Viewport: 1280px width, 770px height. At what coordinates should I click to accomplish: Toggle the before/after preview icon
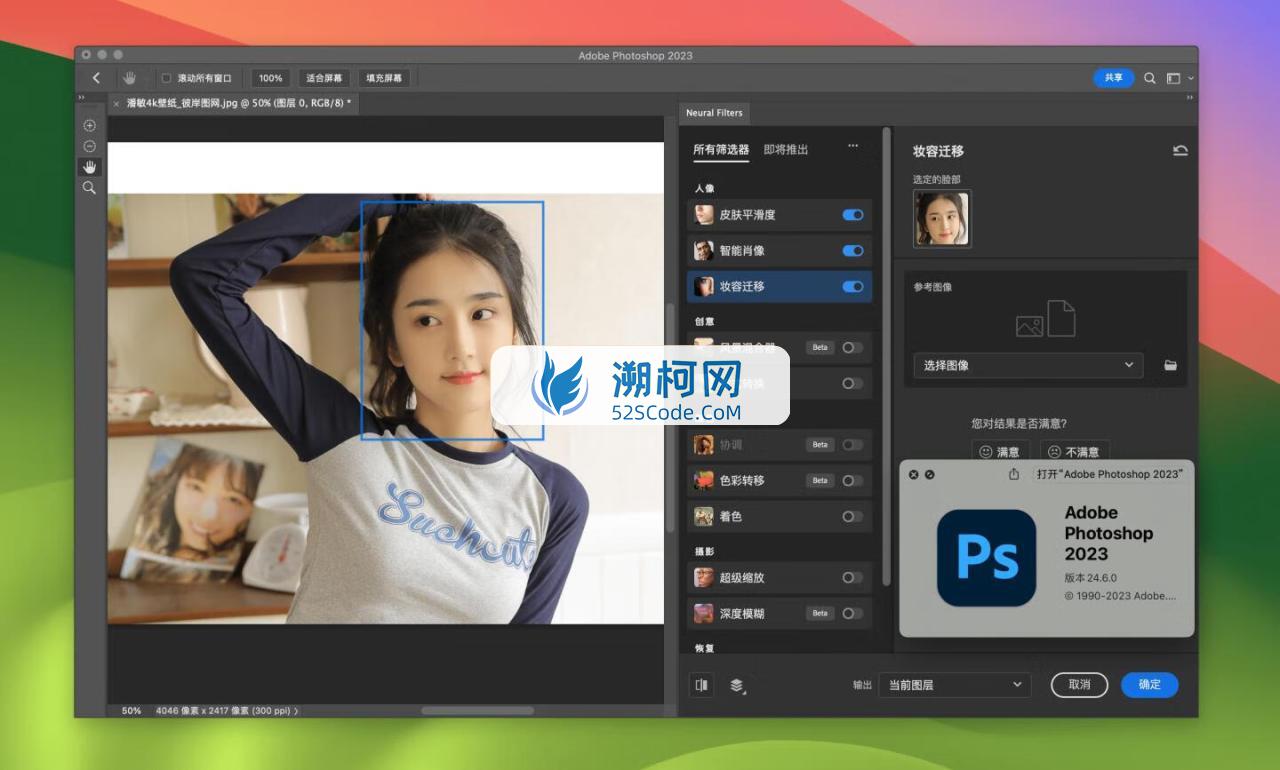[702, 685]
